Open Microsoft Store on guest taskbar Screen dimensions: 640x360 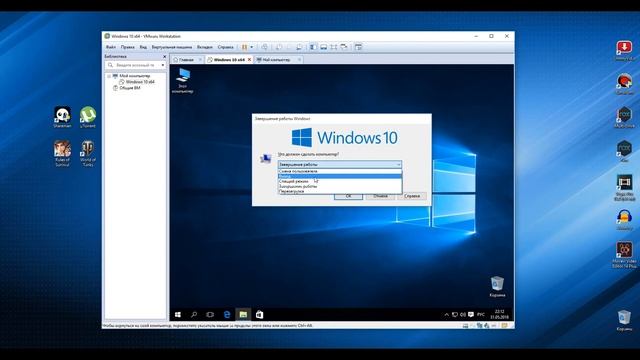[260, 315]
